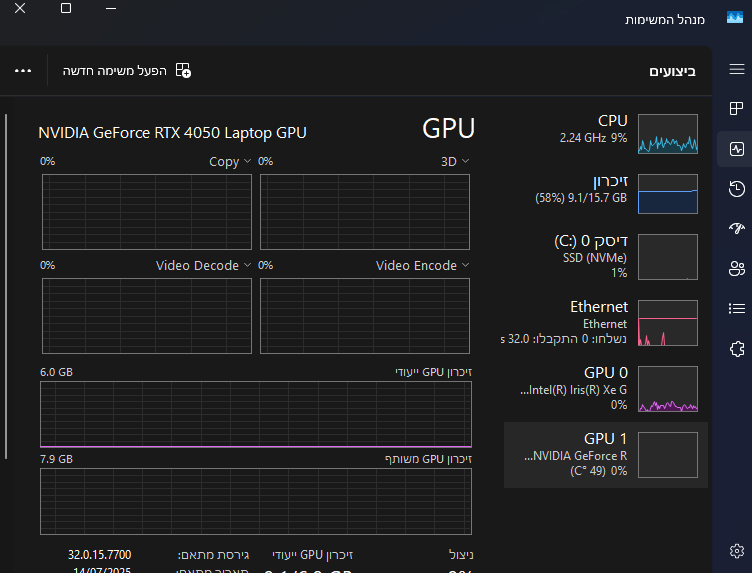Click the Ethernet throughput mini graph
The height and width of the screenshot is (573, 752).
(668, 323)
